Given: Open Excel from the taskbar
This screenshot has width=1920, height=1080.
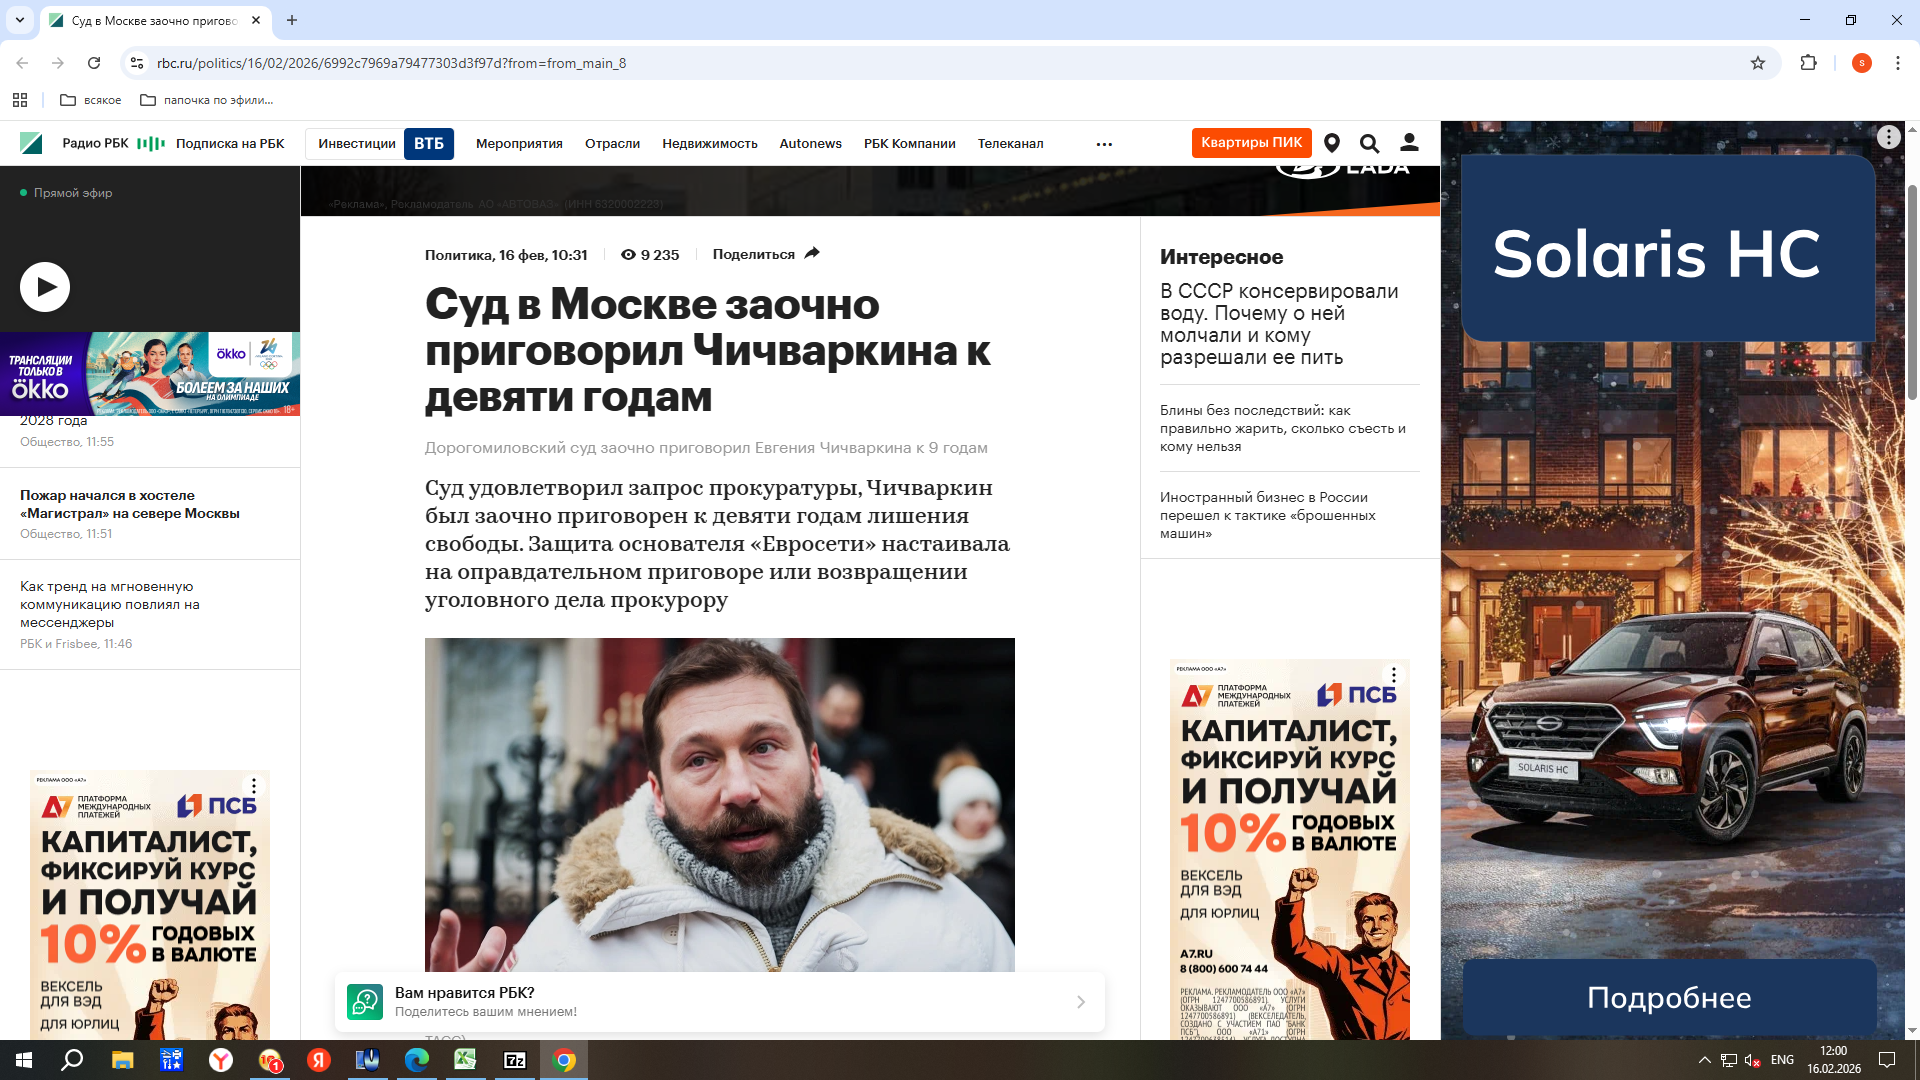Looking at the screenshot, I should coord(465,1060).
